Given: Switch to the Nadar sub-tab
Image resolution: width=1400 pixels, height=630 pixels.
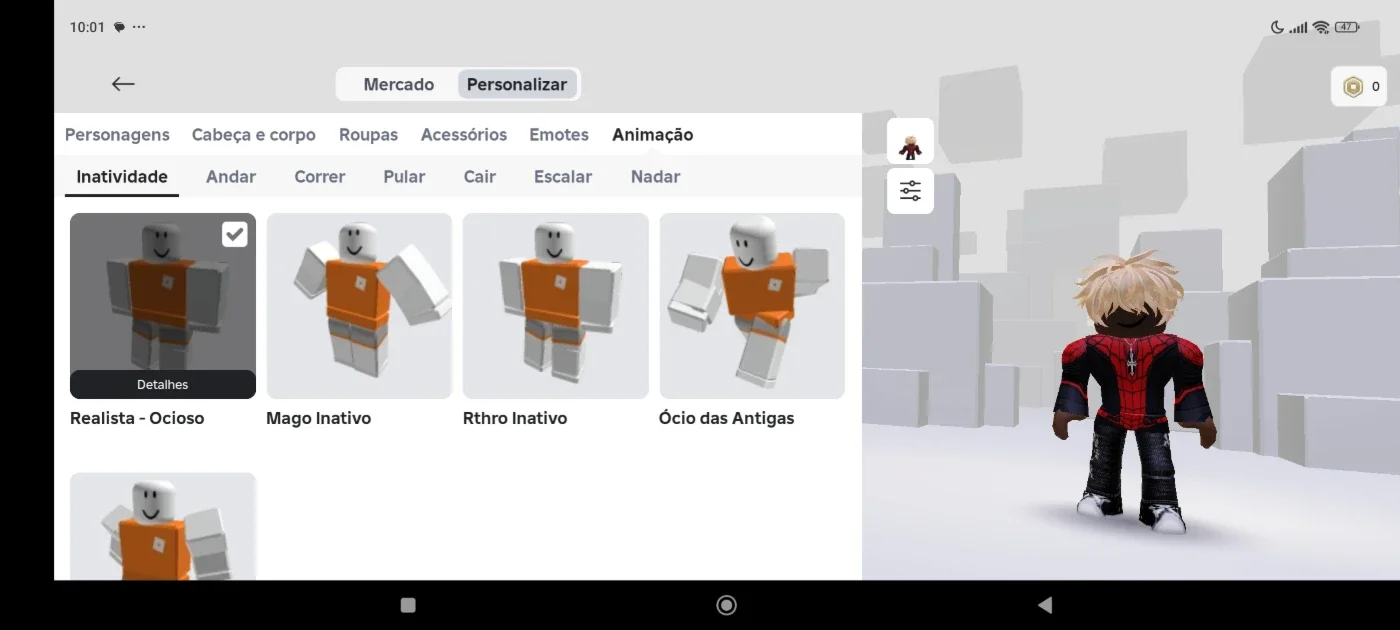Looking at the screenshot, I should [x=656, y=177].
